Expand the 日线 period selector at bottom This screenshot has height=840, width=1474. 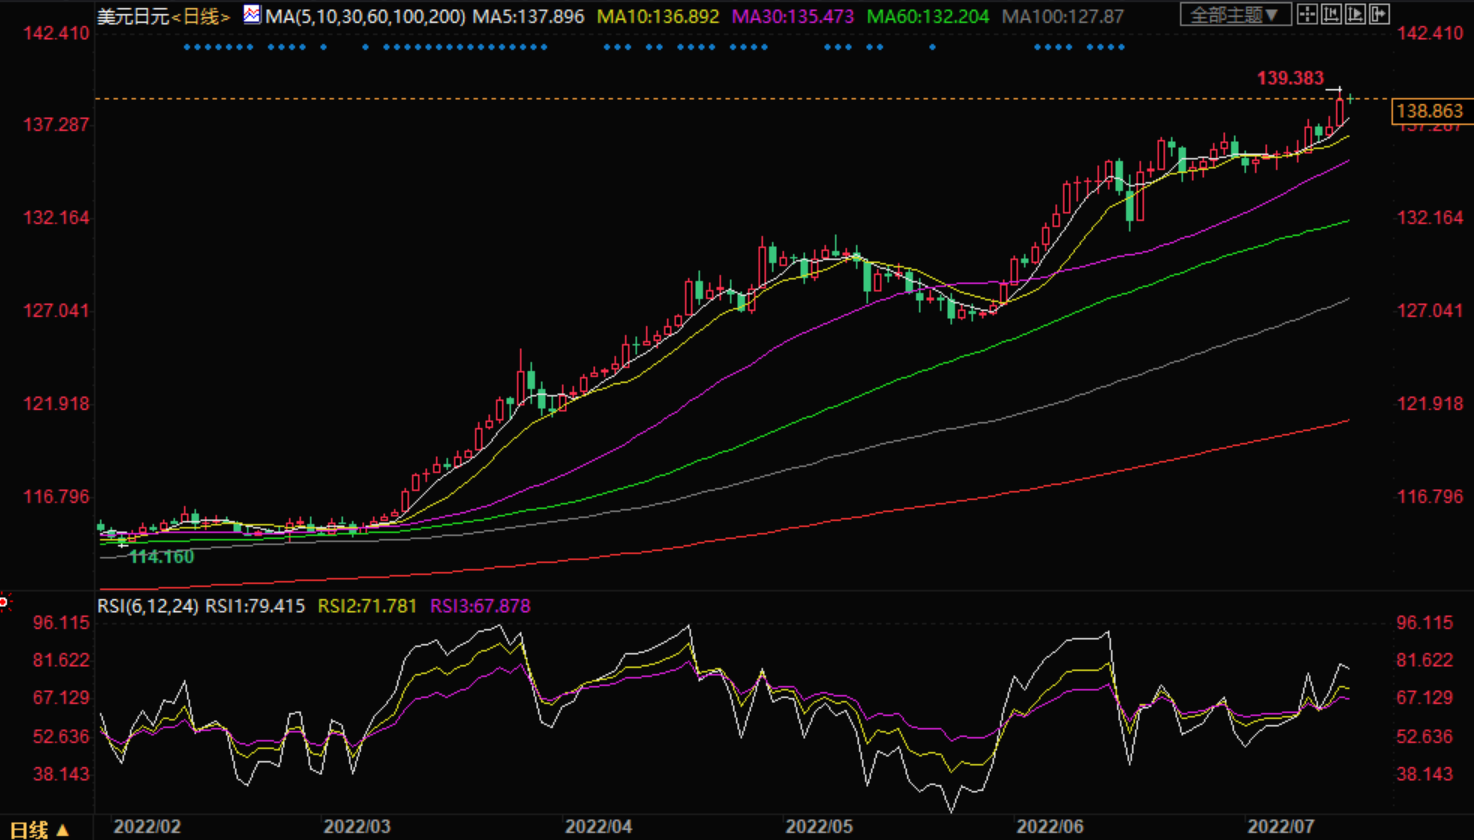point(40,829)
